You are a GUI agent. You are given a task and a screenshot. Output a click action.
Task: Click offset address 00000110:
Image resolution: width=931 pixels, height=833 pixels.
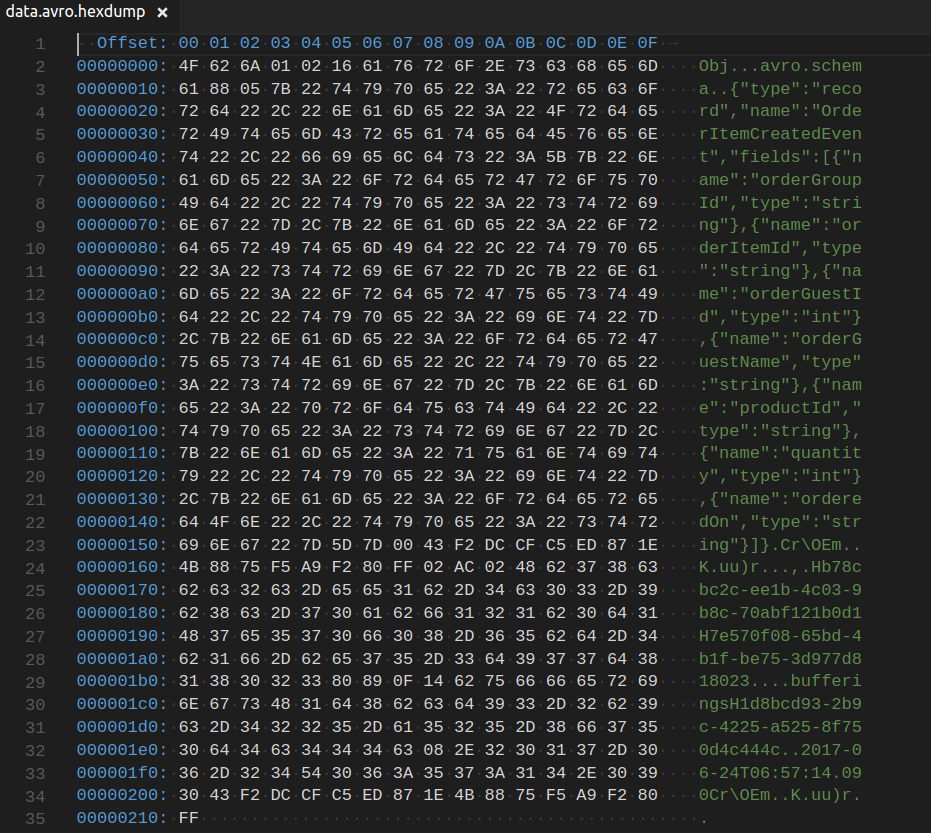point(122,454)
